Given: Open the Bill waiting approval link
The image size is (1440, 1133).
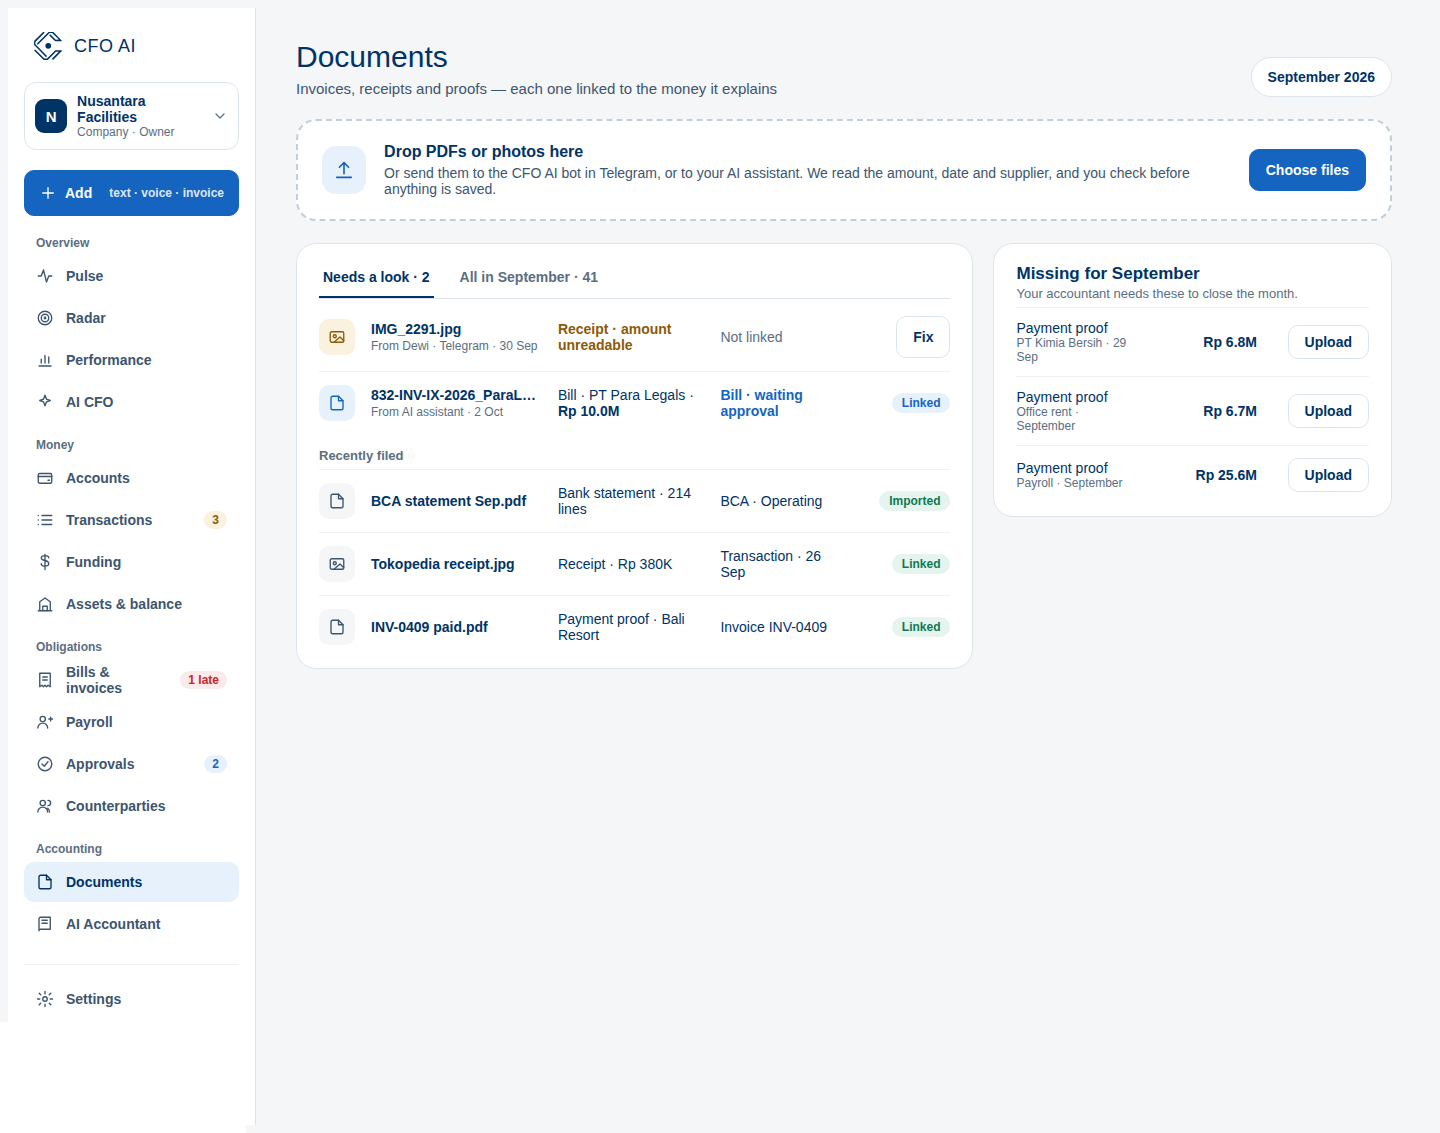Looking at the screenshot, I should [x=762, y=403].
